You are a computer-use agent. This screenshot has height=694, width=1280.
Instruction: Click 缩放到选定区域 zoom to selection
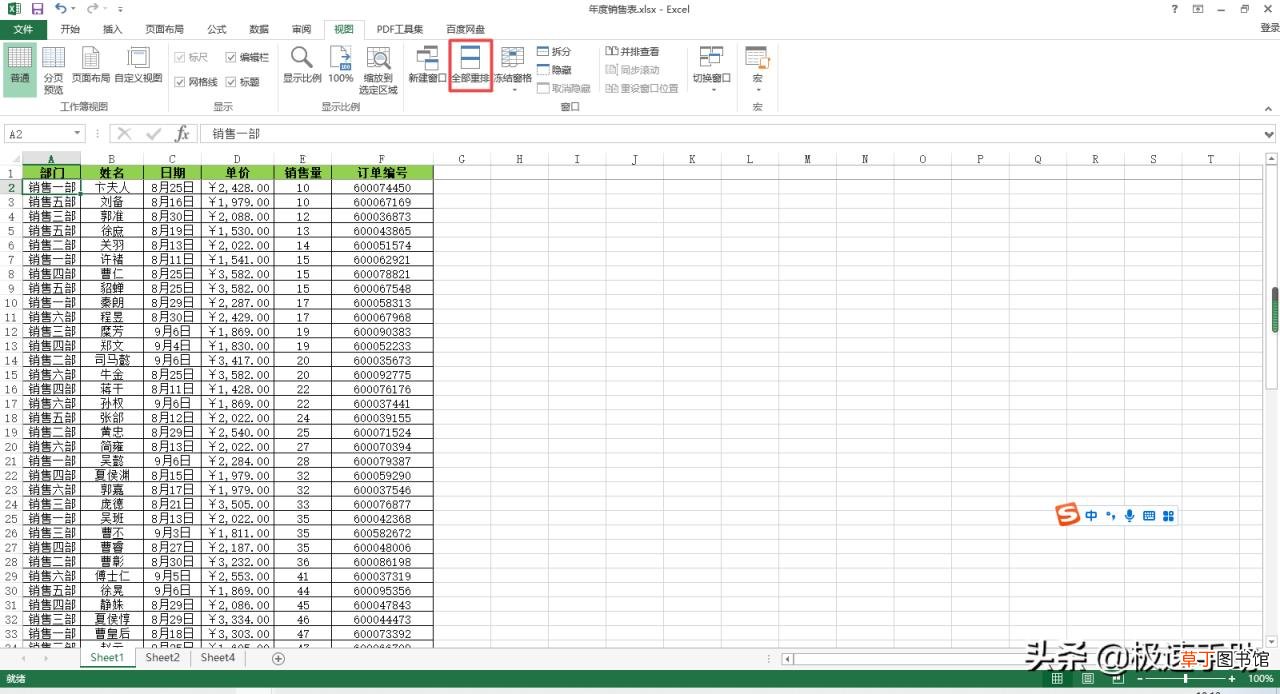378,70
